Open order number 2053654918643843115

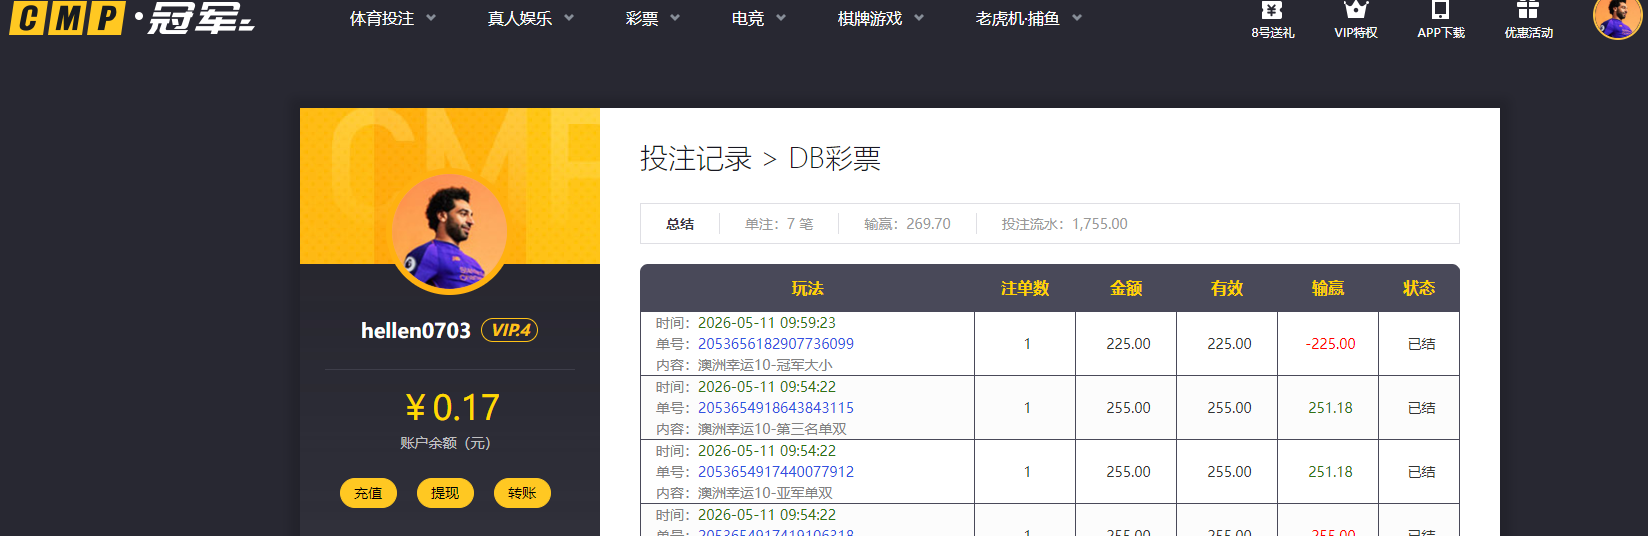[776, 408]
